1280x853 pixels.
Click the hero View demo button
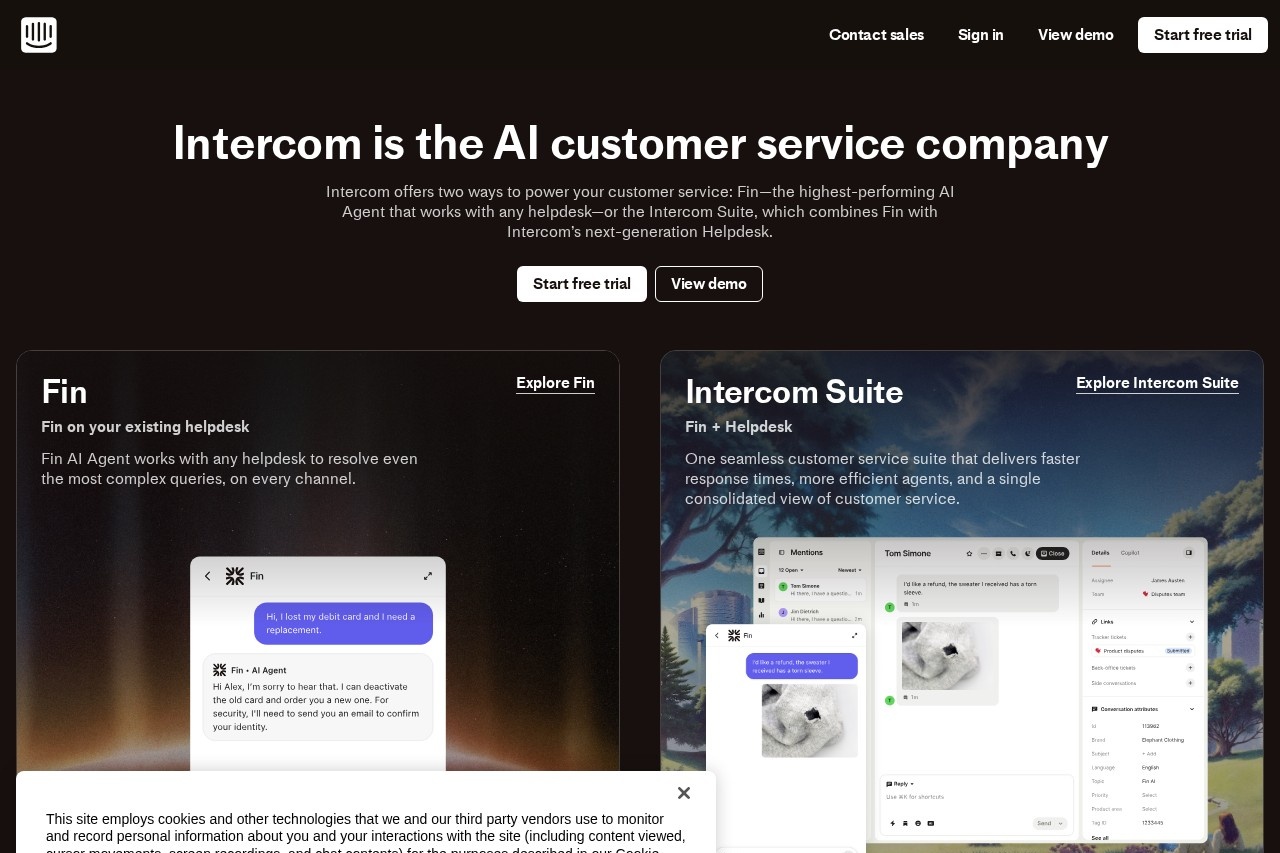(709, 284)
